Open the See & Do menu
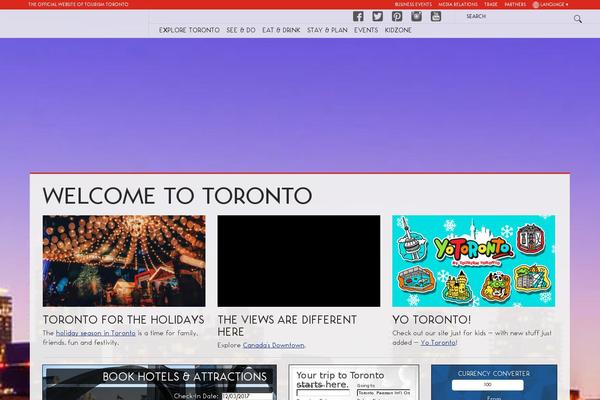The image size is (600, 400). pyautogui.click(x=241, y=30)
